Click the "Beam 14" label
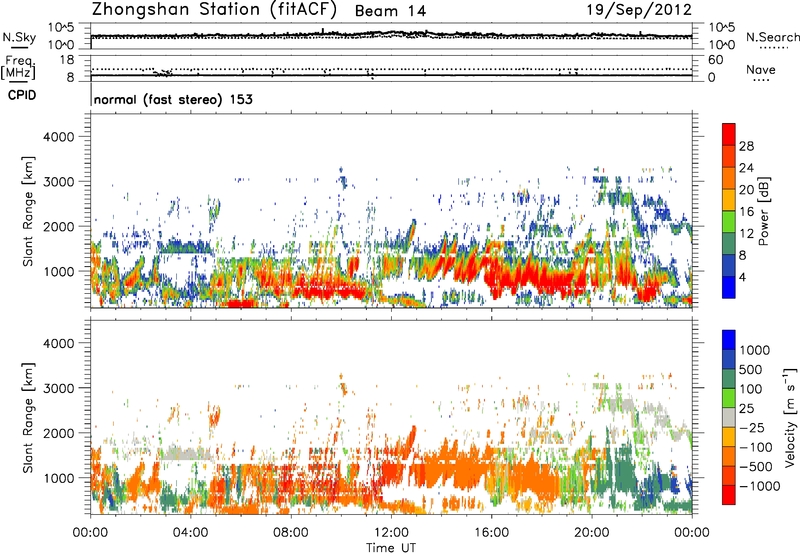 coord(390,11)
